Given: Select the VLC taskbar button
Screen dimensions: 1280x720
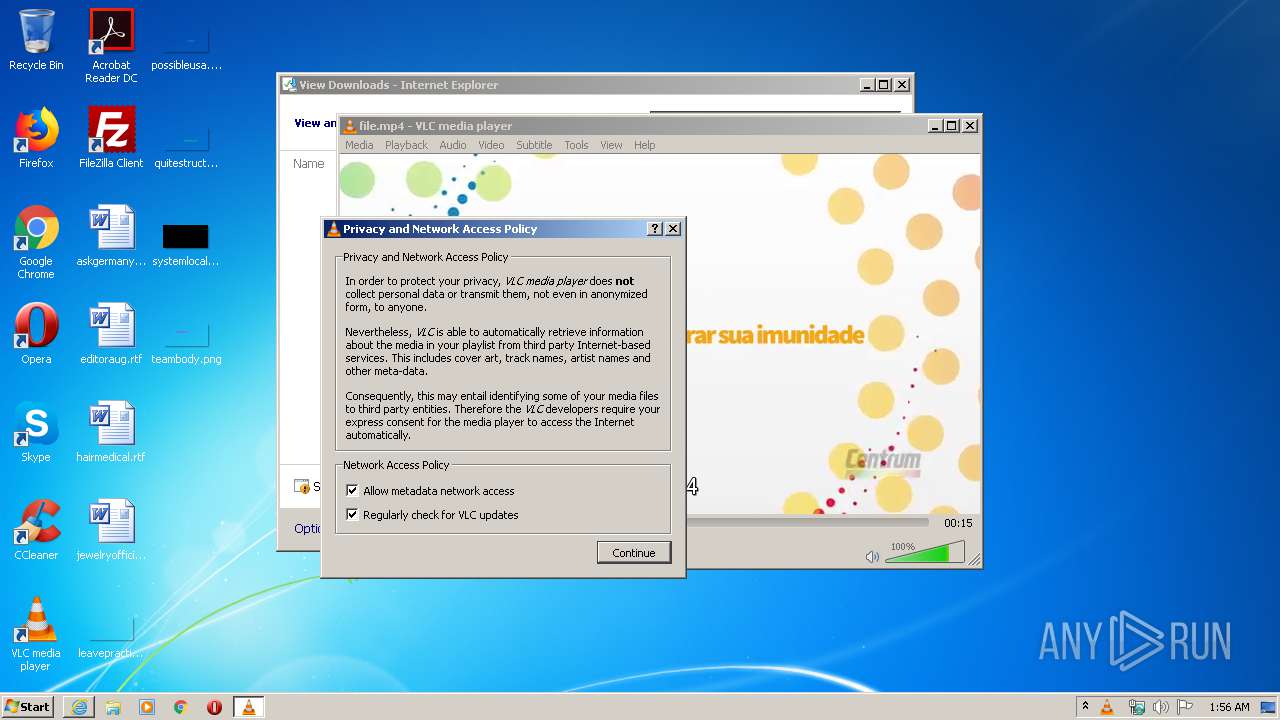Looking at the screenshot, I should point(248,707).
